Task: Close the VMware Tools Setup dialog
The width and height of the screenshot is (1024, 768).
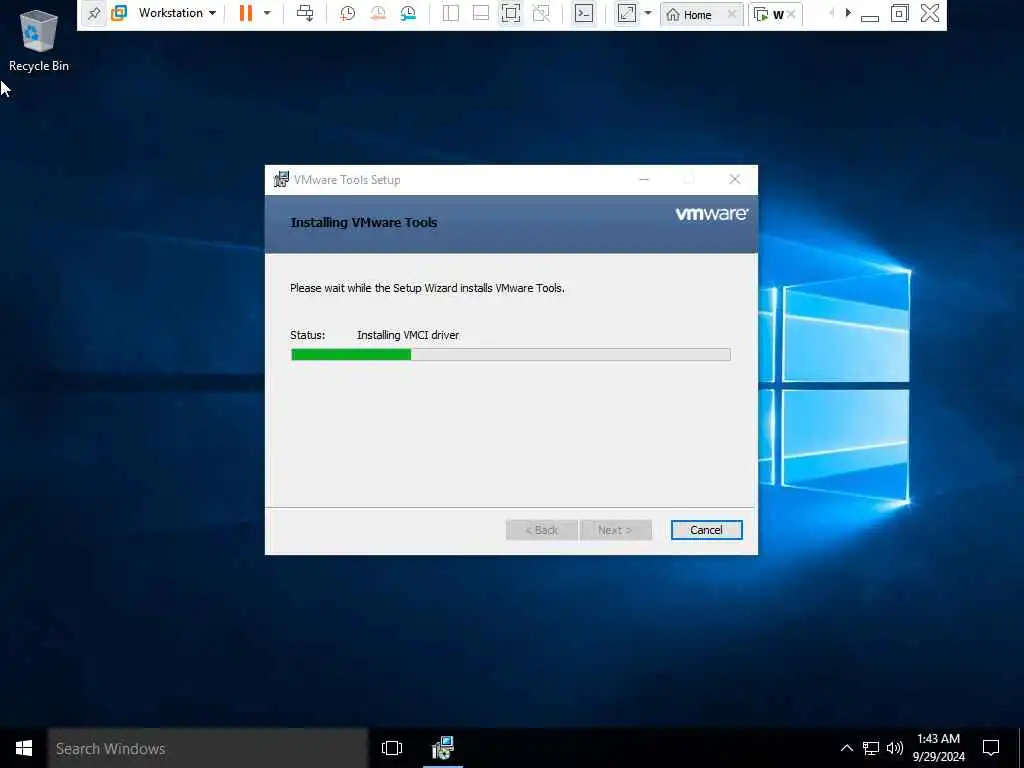Action: [x=735, y=180]
